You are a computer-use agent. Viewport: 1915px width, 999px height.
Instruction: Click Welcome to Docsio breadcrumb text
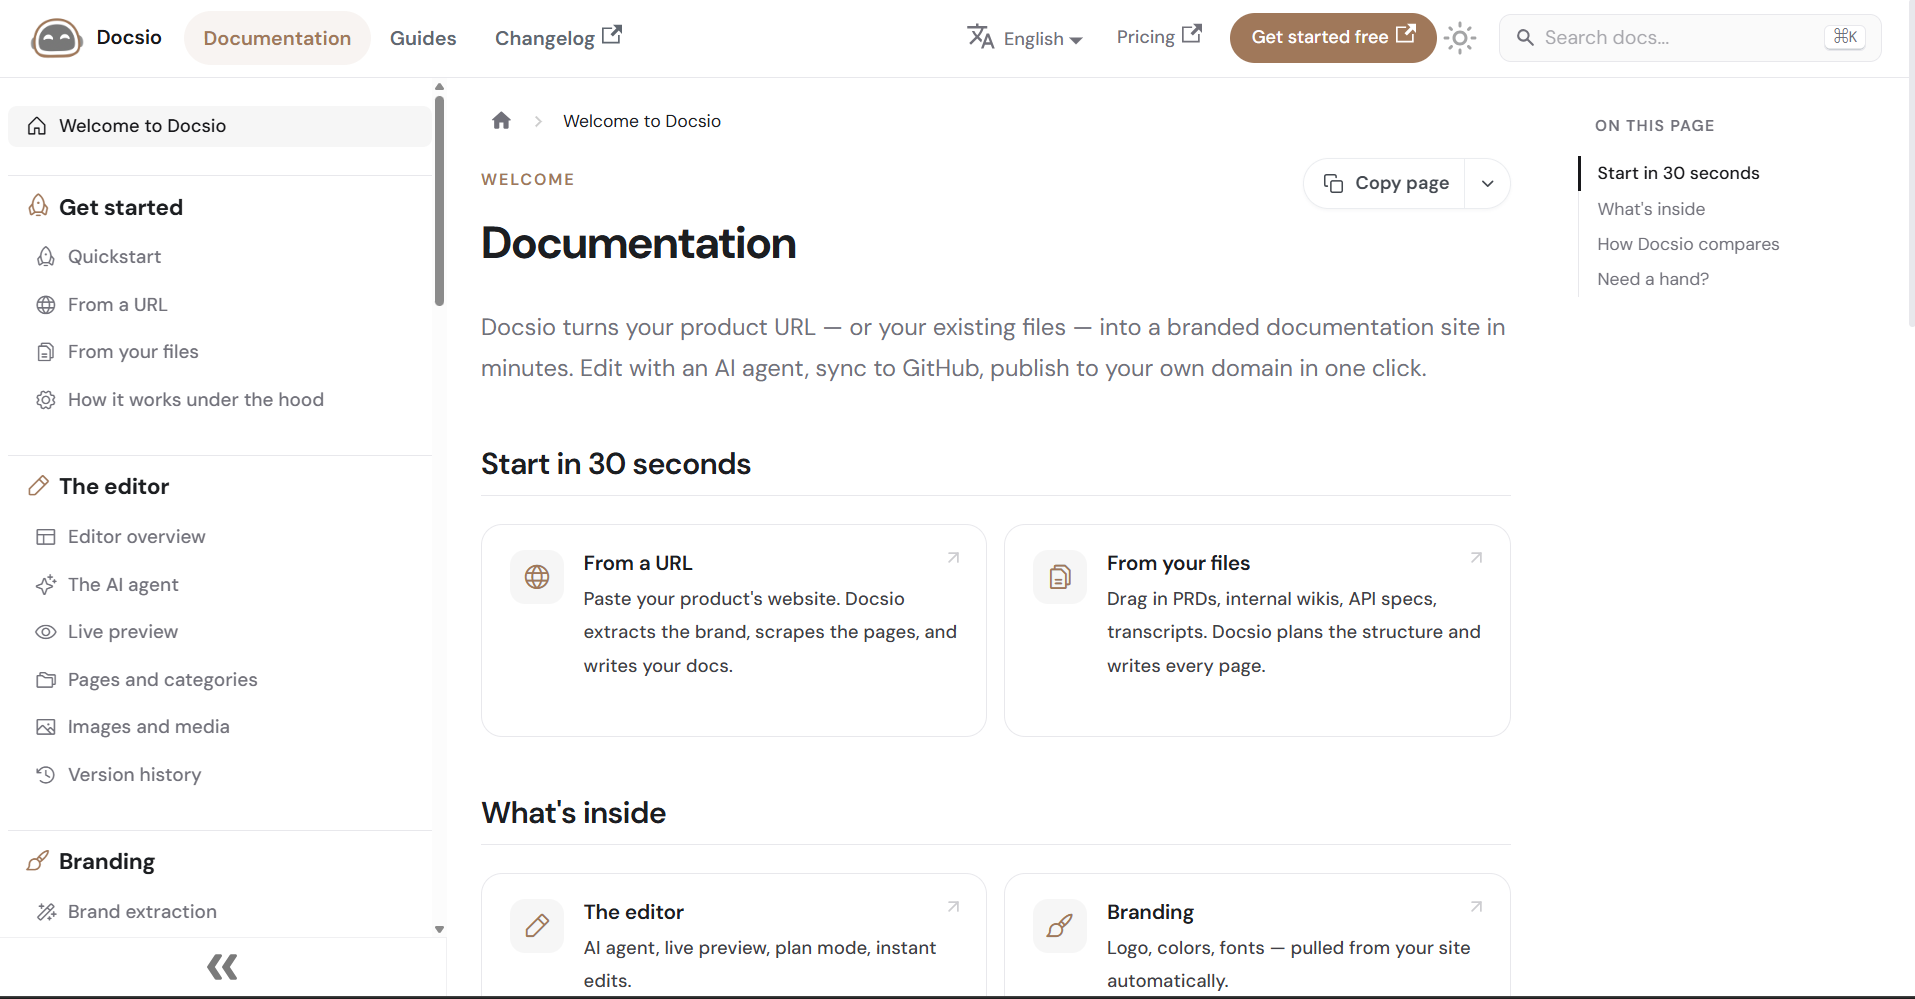point(642,121)
